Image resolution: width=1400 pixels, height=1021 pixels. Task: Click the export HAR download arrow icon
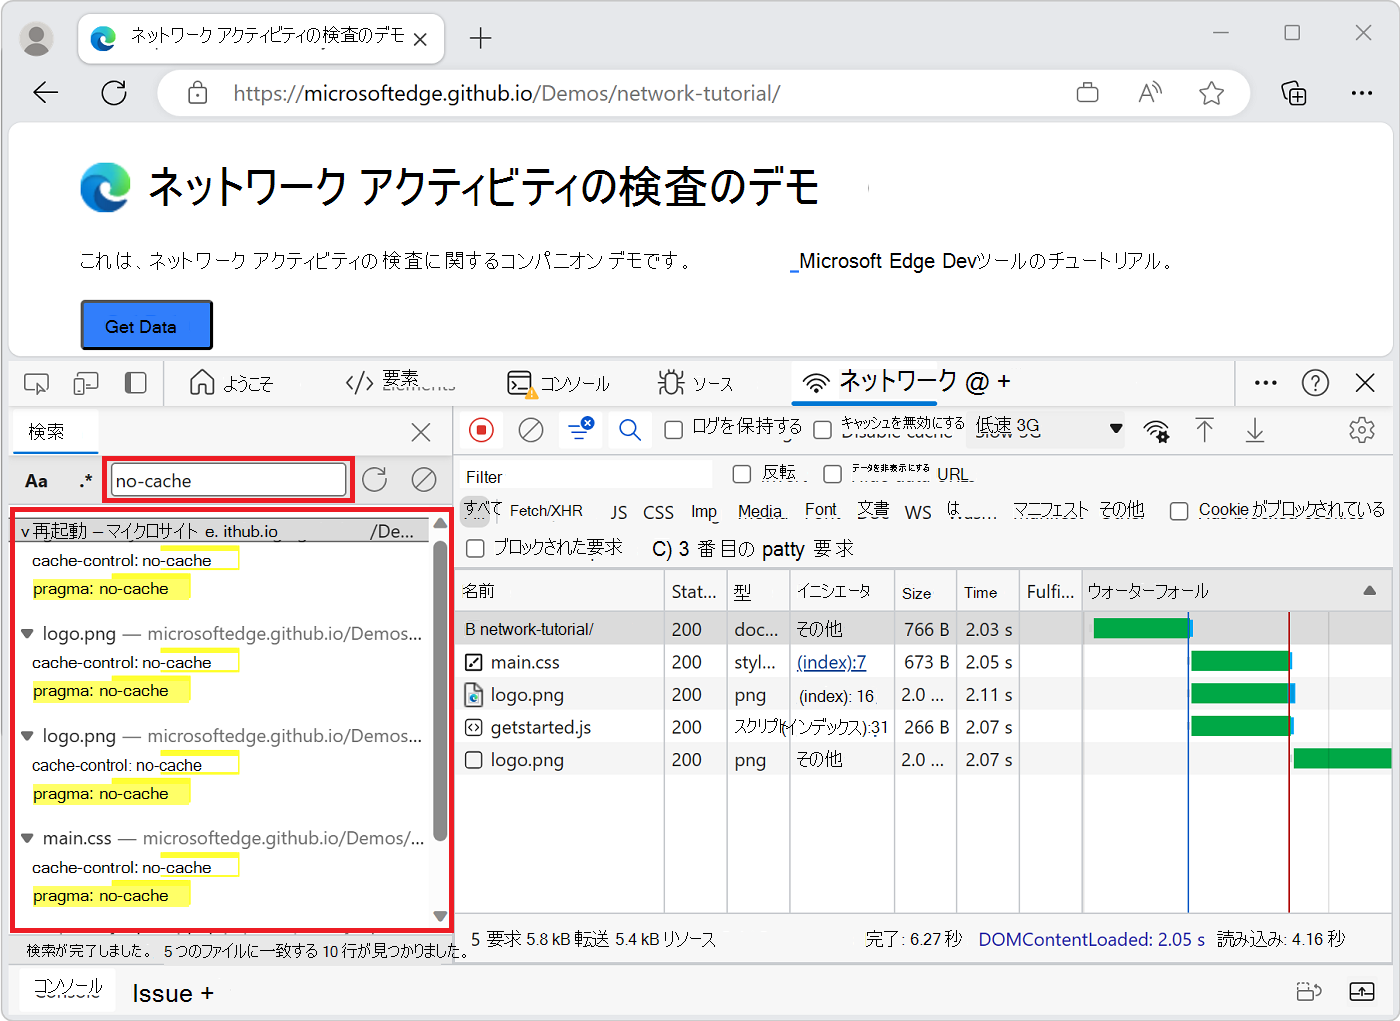click(1254, 430)
